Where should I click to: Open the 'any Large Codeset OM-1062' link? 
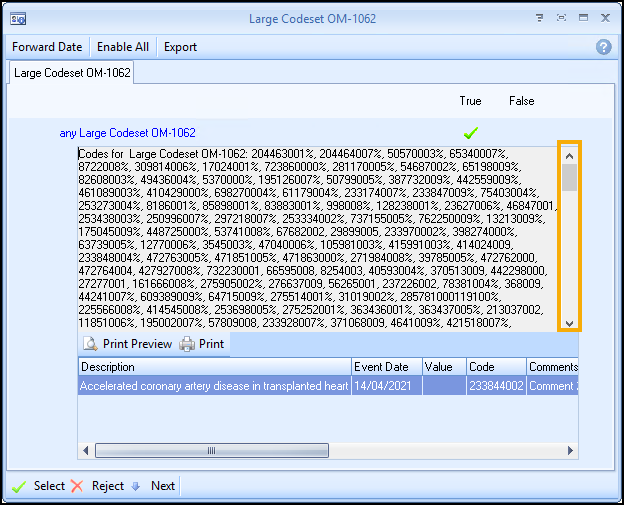point(127,133)
